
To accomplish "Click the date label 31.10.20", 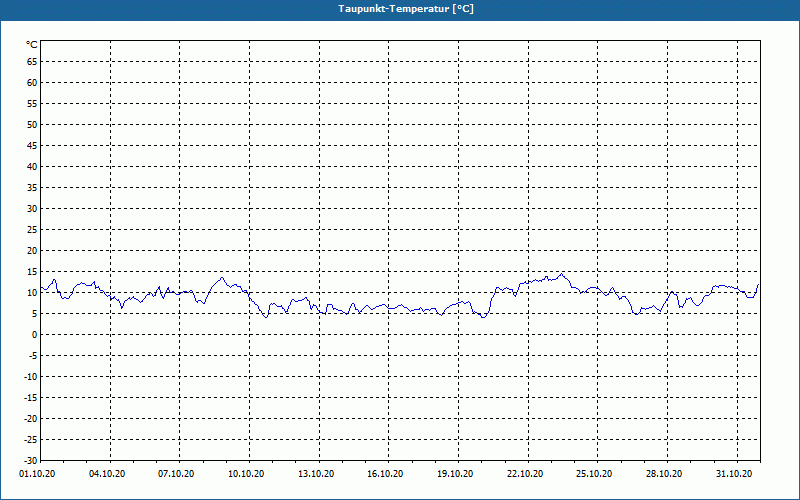I will [x=734, y=474].
